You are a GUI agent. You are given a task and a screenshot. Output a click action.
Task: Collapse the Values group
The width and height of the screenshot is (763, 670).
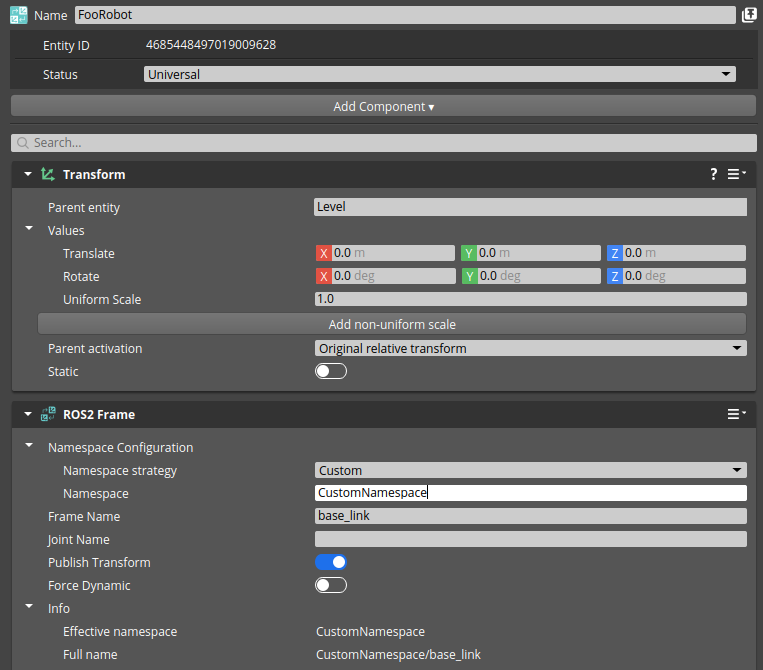pyautogui.click(x=29, y=228)
